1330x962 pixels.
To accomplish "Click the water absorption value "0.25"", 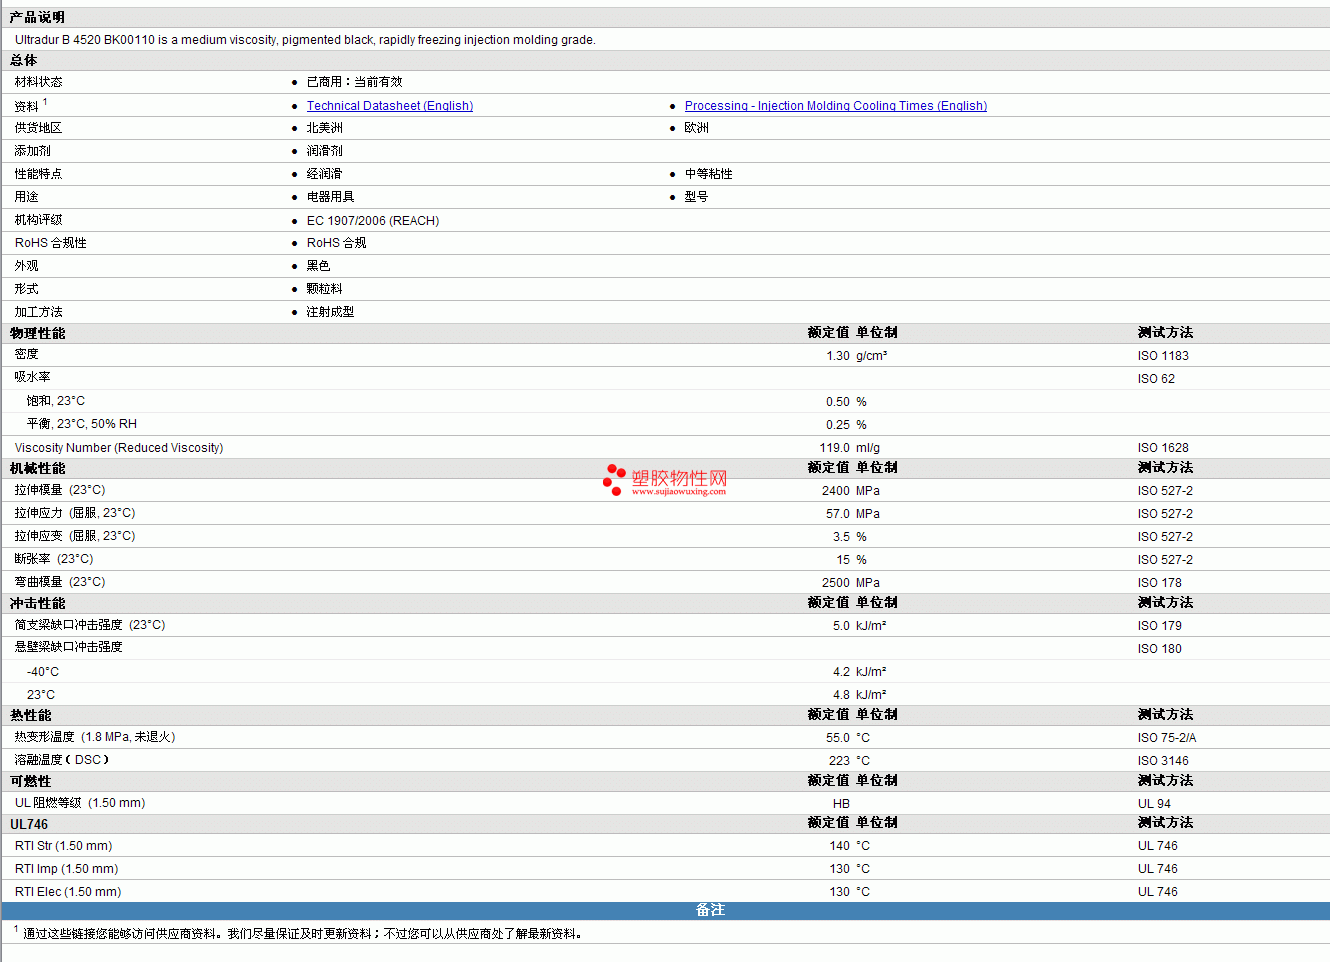I will pos(838,425).
